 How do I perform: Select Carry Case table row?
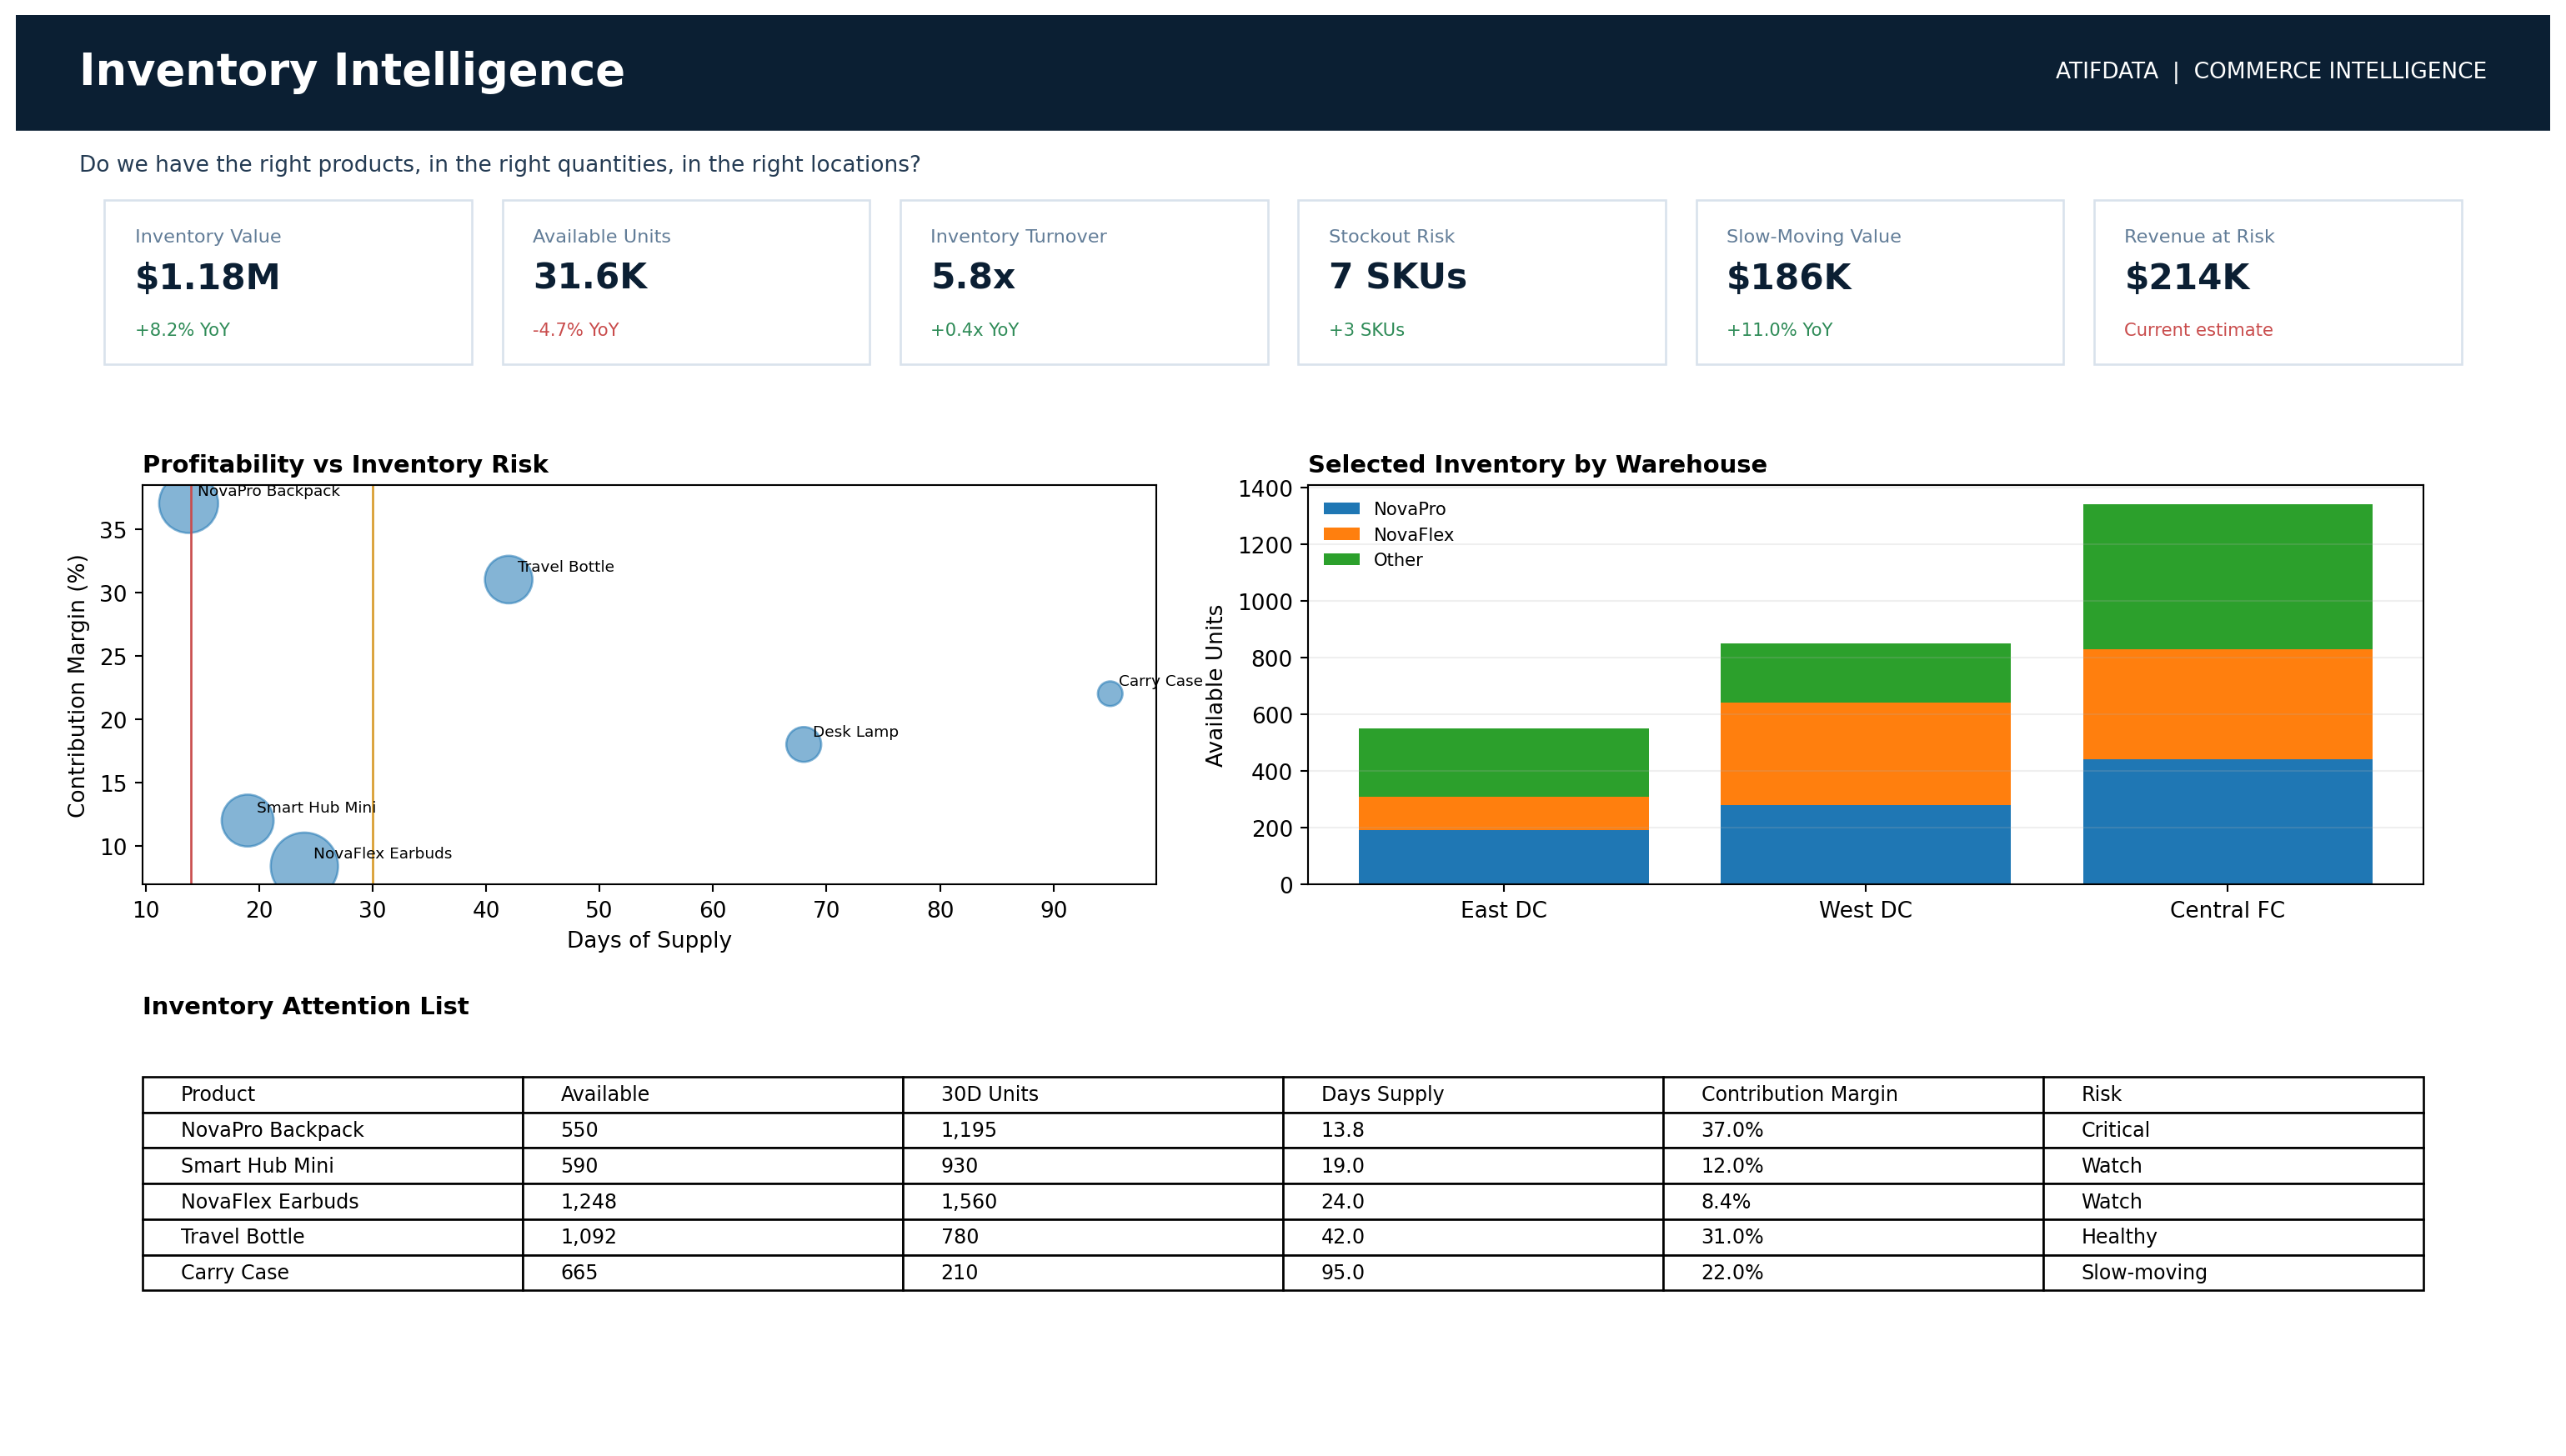(1283, 1273)
